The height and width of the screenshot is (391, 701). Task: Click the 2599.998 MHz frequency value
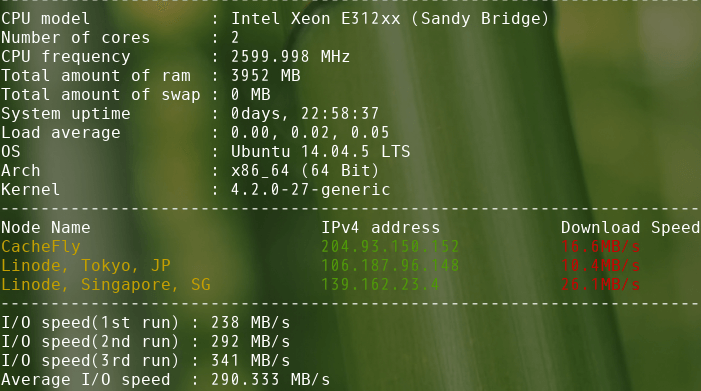(291, 57)
